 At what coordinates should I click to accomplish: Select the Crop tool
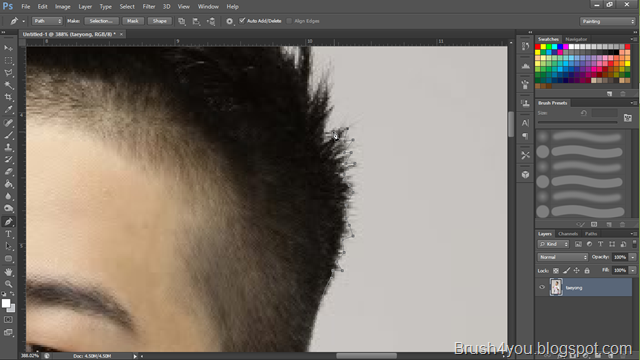point(8,97)
